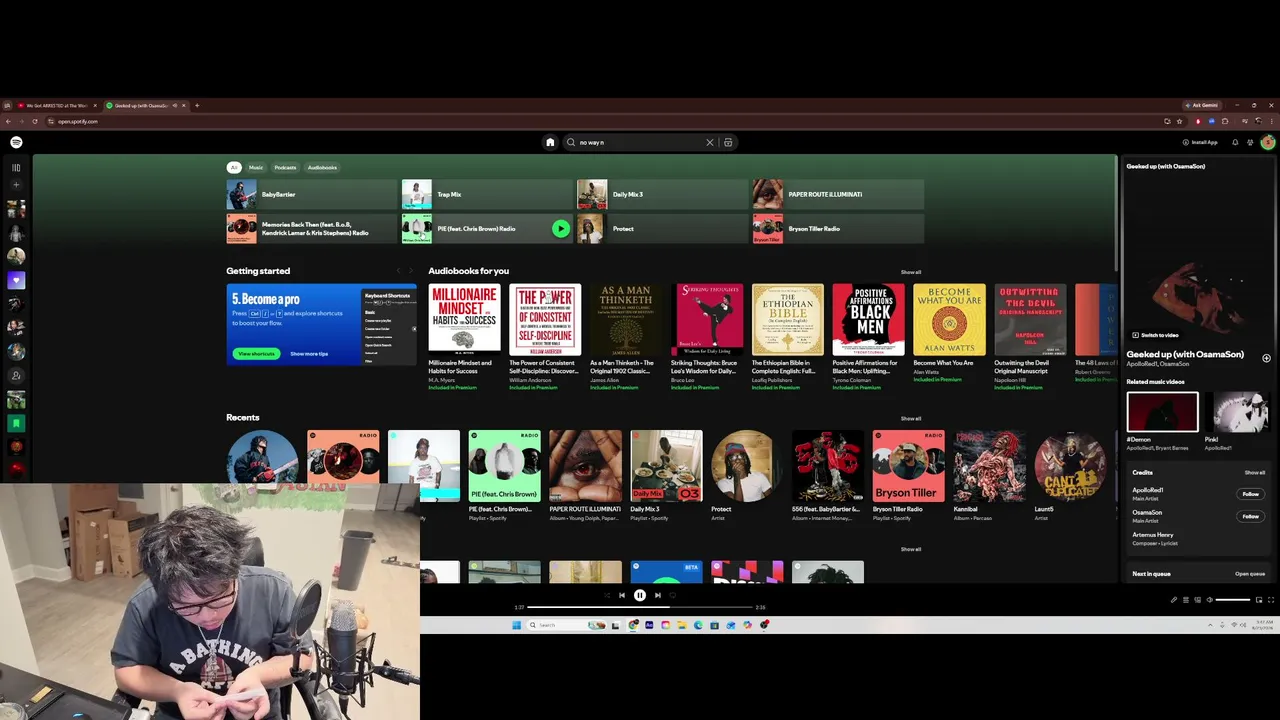Click the View shortcuts button

tap(256, 353)
